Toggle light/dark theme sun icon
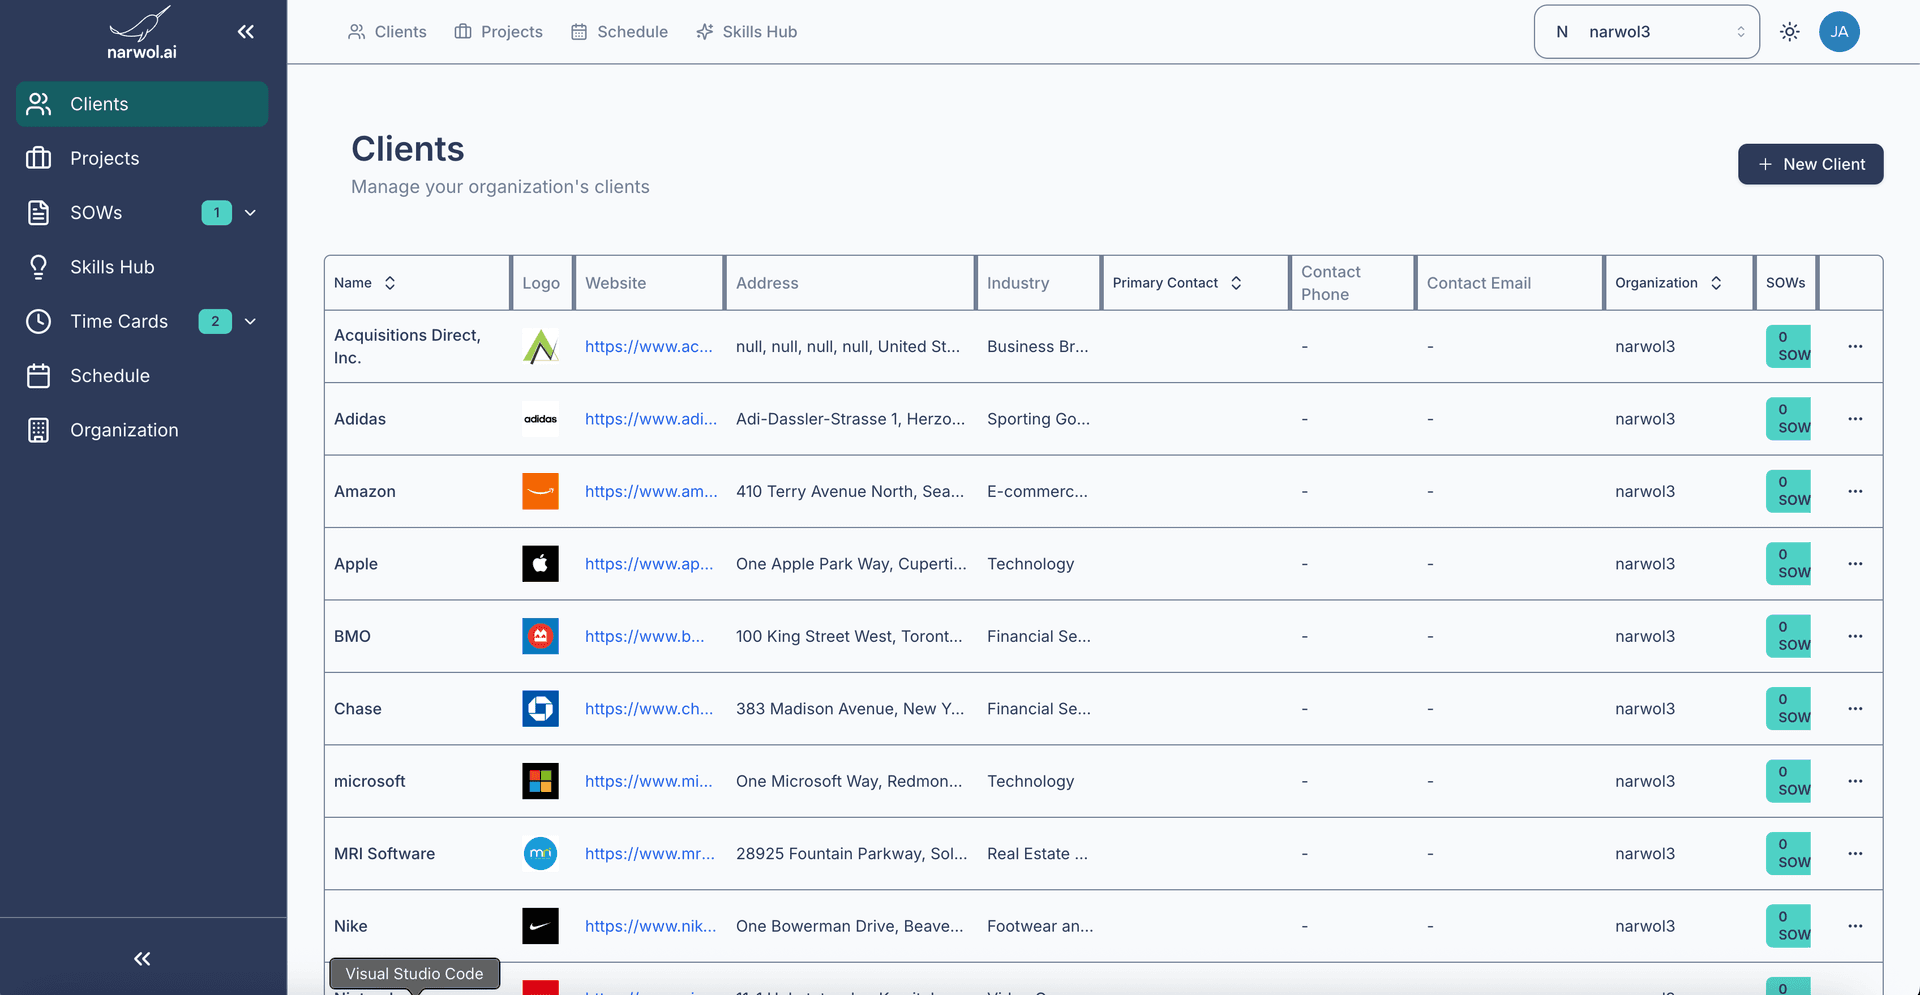This screenshot has height=995, width=1920. point(1790,32)
